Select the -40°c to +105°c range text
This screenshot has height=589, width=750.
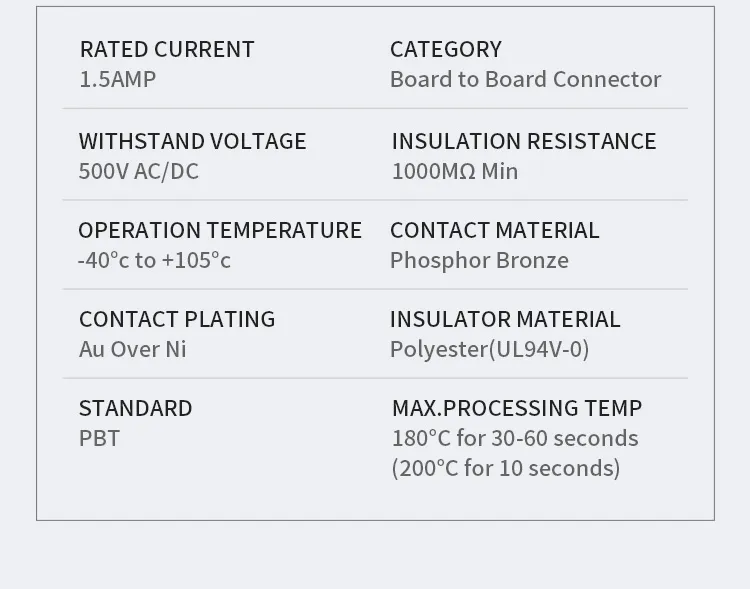point(154,260)
